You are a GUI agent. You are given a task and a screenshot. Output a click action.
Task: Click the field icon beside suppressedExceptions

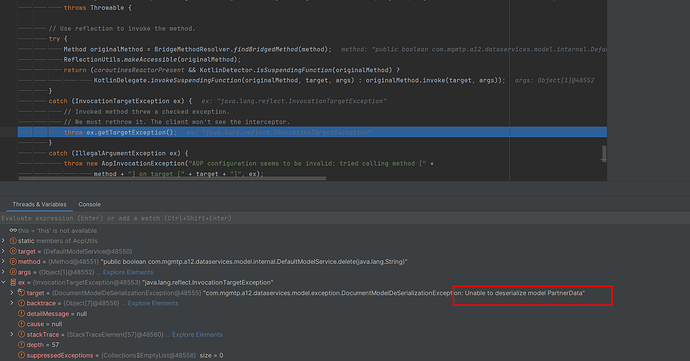coord(21,355)
